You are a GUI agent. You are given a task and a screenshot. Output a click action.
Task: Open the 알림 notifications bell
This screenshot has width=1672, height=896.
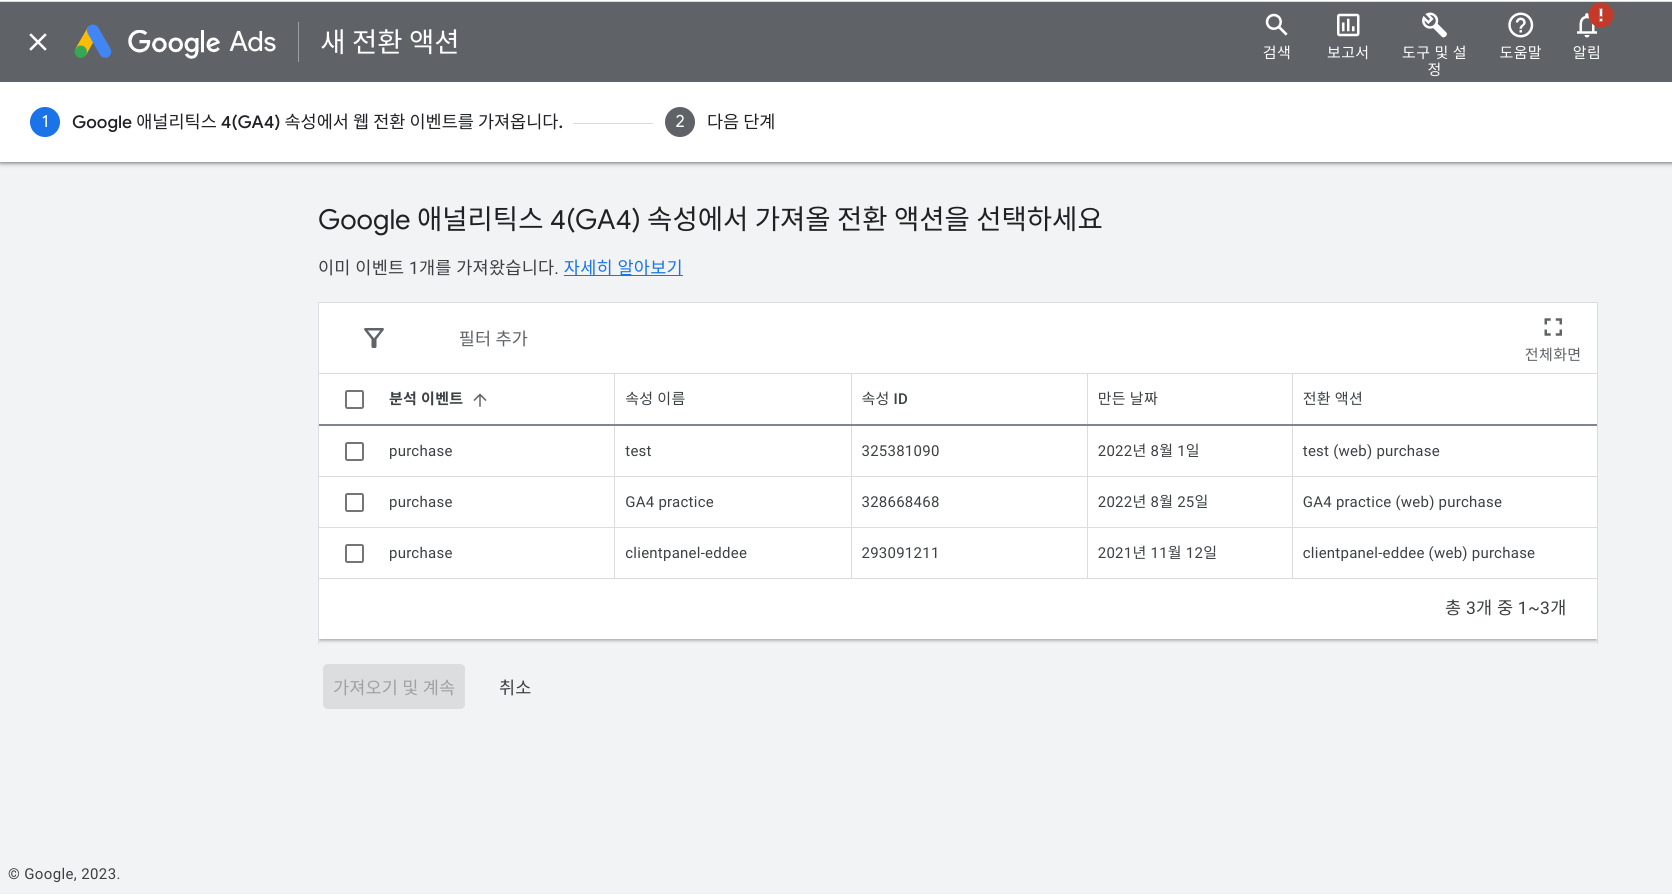click(x=1587, y=37)
